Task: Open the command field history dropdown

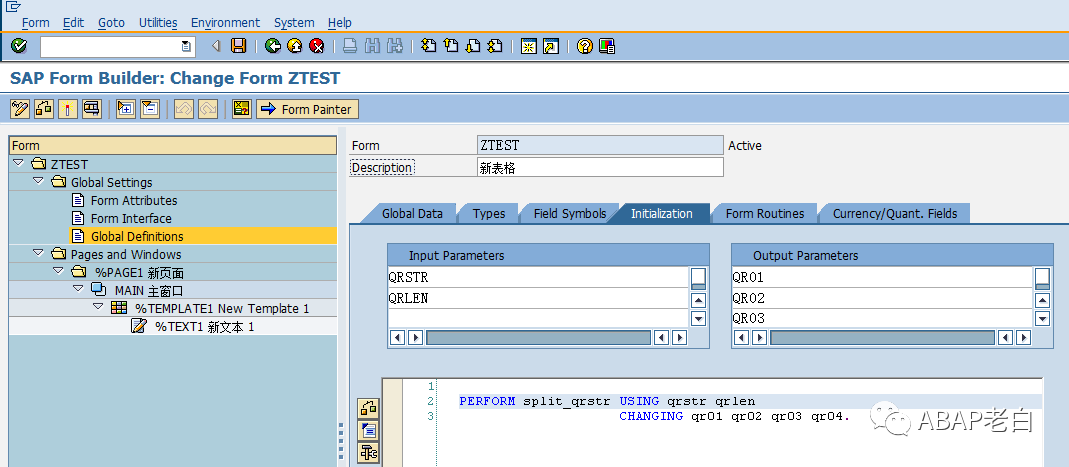Action: coord(186,46)
